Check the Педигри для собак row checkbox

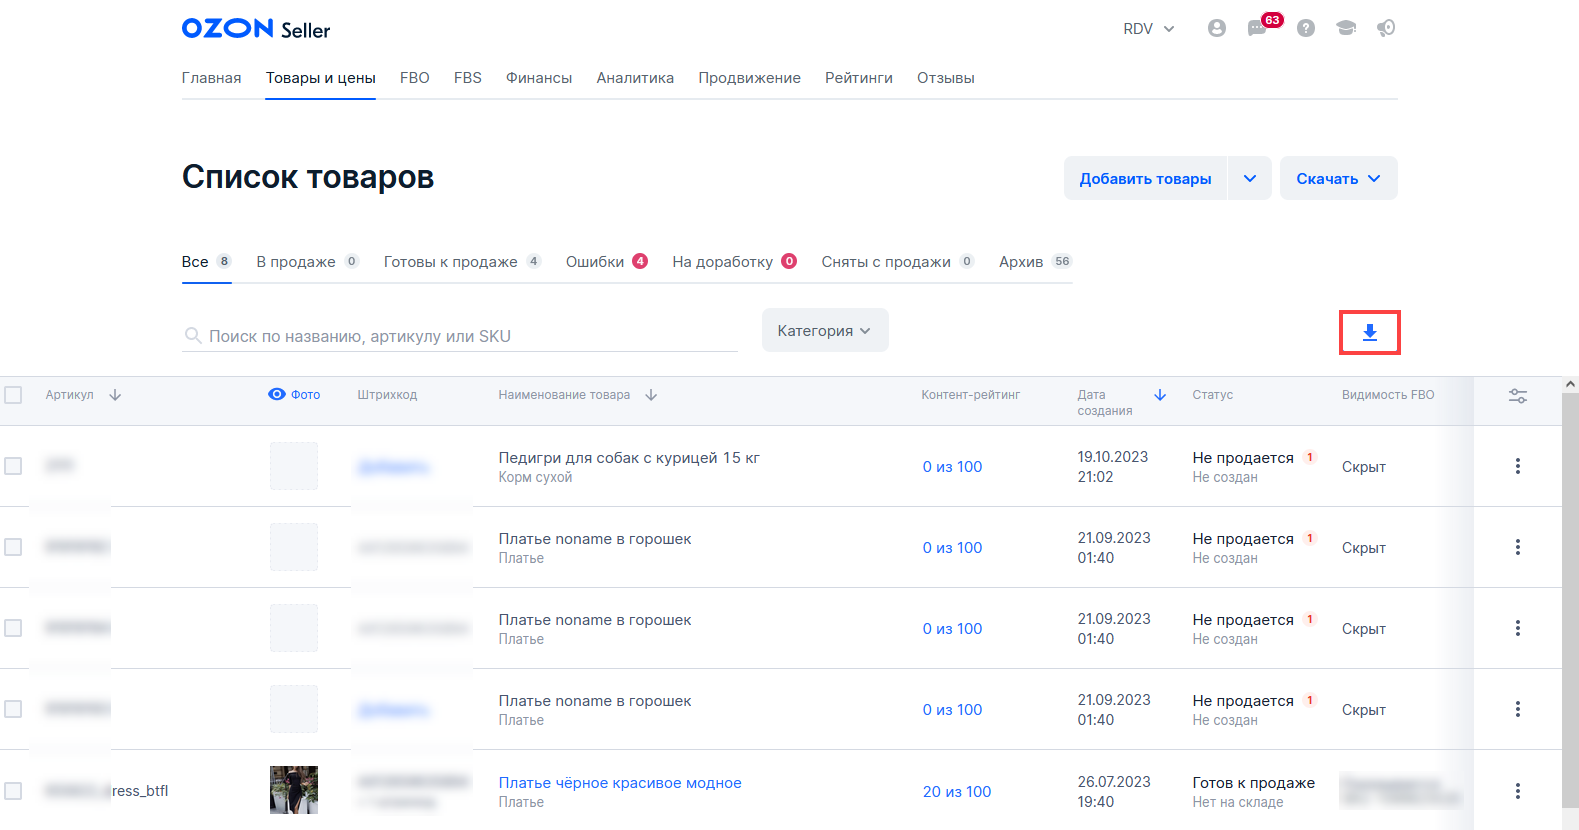click(x=13, y=466)
